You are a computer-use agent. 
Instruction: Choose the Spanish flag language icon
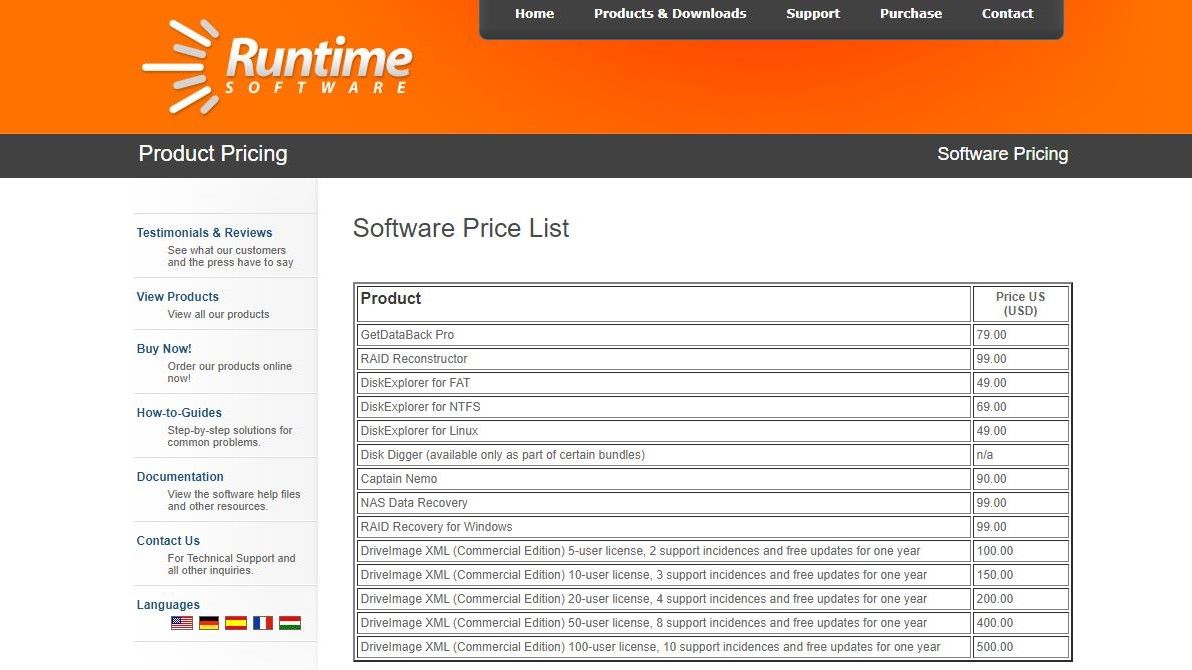click(235, 622)
